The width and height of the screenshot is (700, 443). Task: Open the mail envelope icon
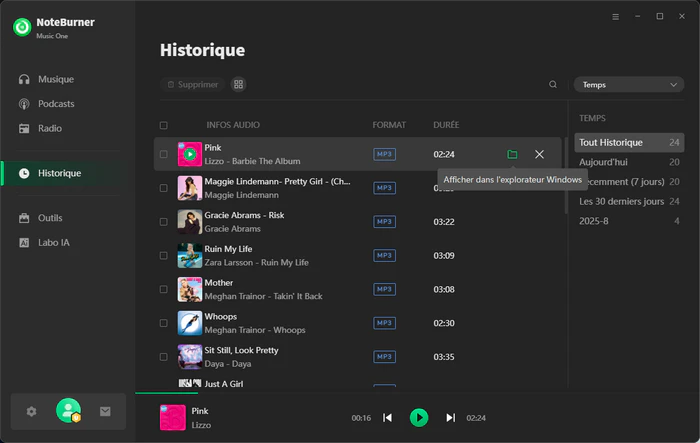point(105,411)
